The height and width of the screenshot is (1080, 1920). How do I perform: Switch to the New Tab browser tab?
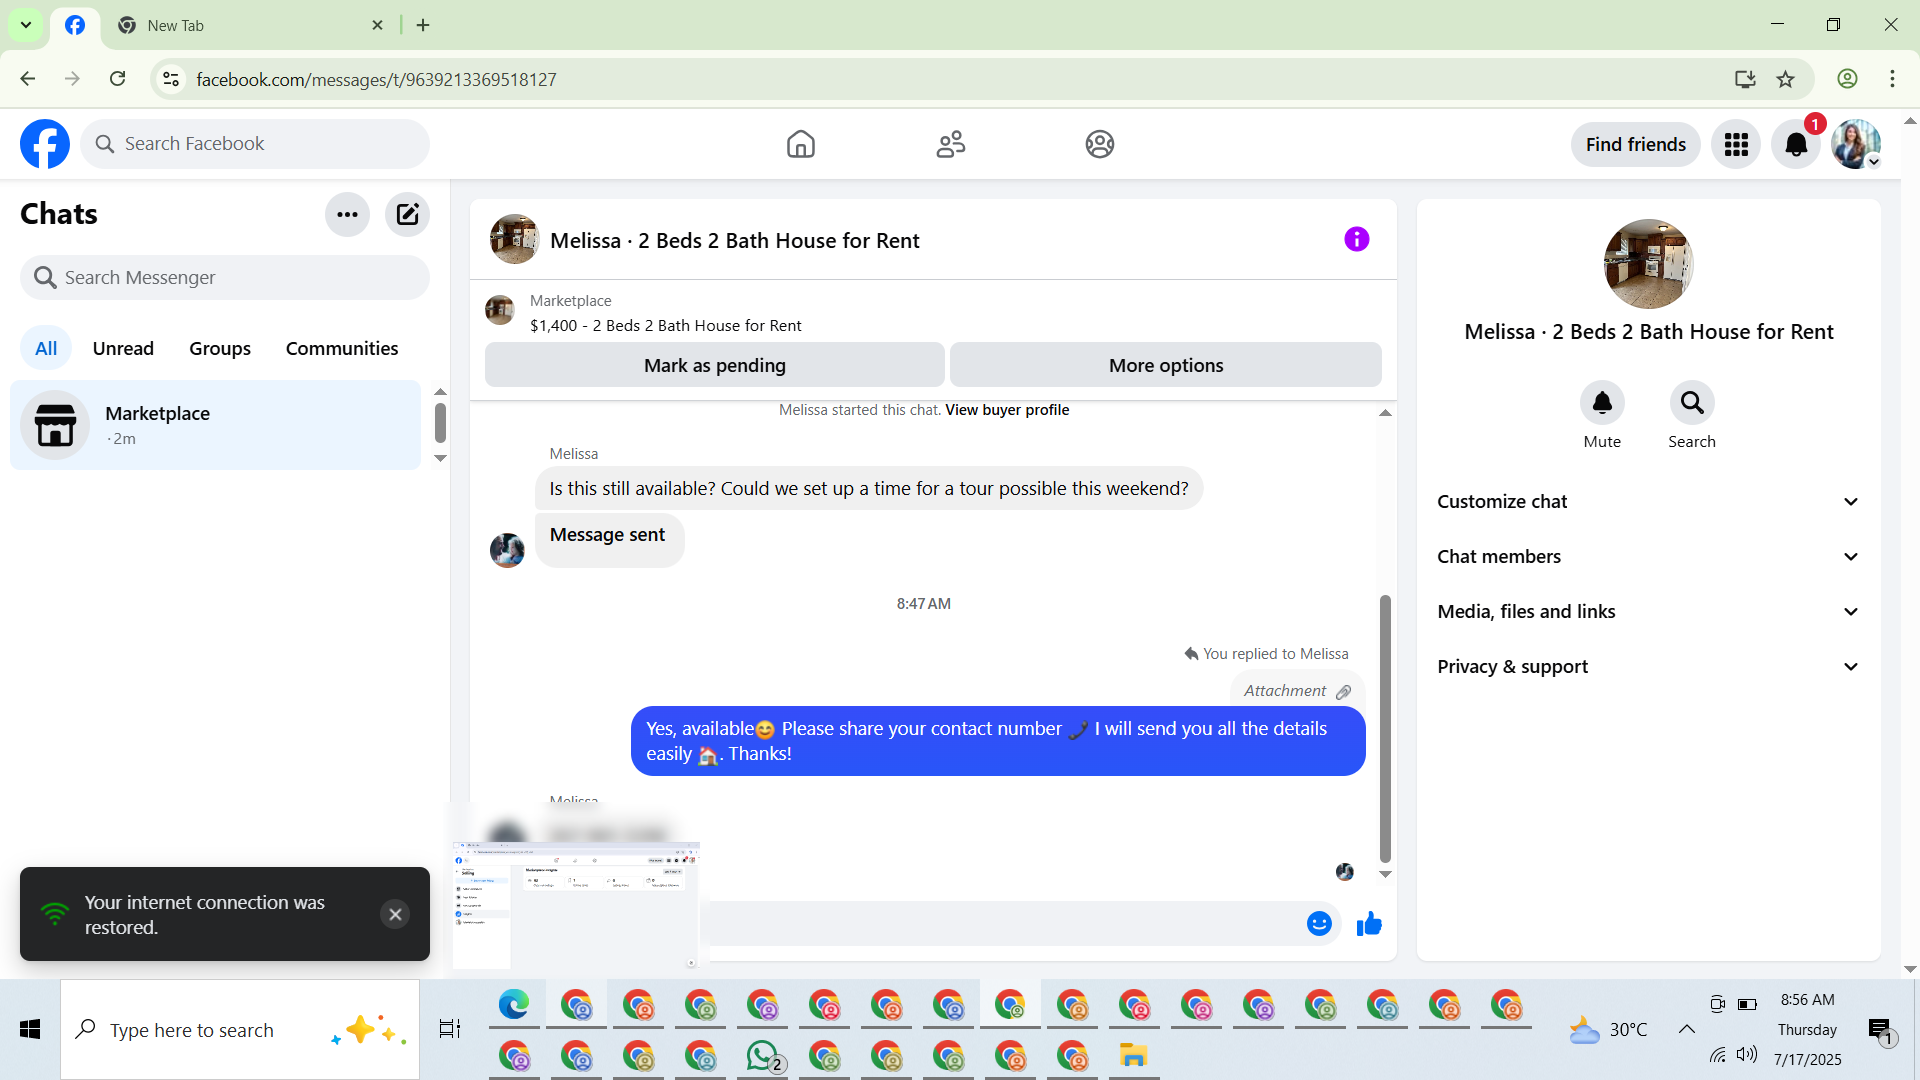click(250, 25)
